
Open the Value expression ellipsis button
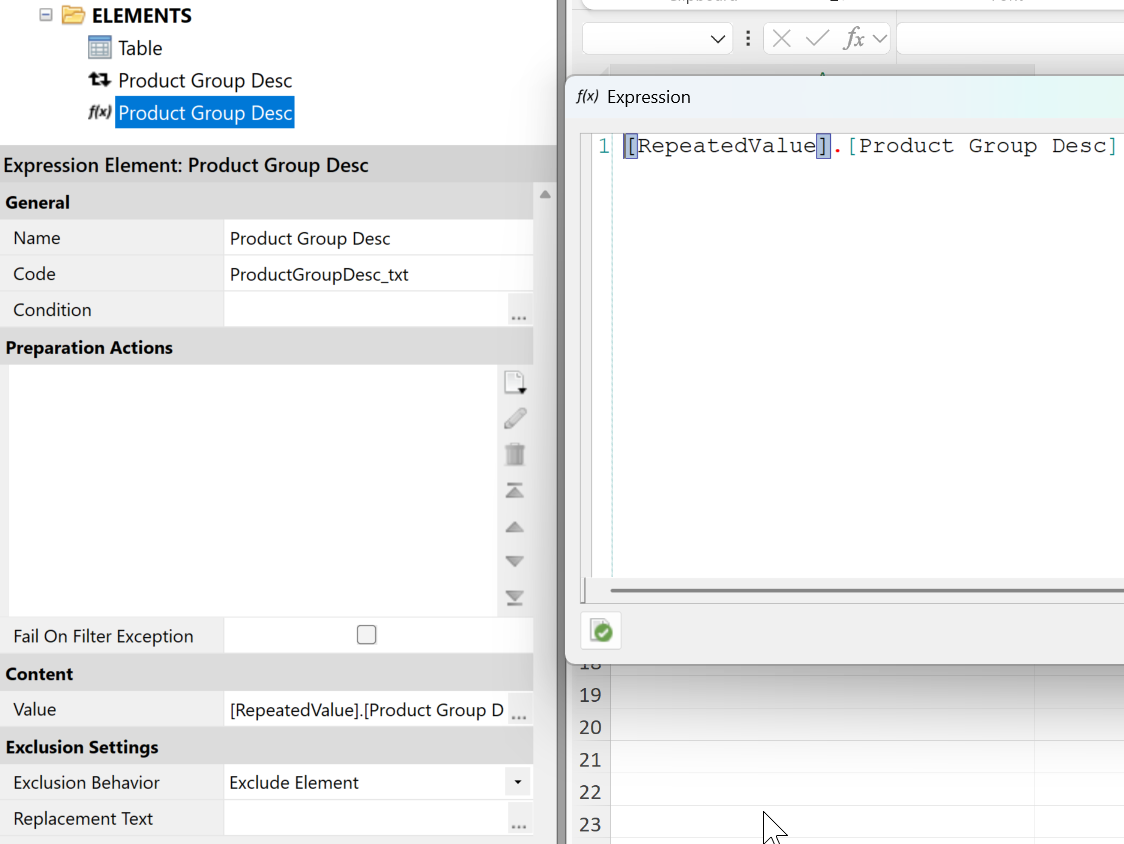(518, 711)
